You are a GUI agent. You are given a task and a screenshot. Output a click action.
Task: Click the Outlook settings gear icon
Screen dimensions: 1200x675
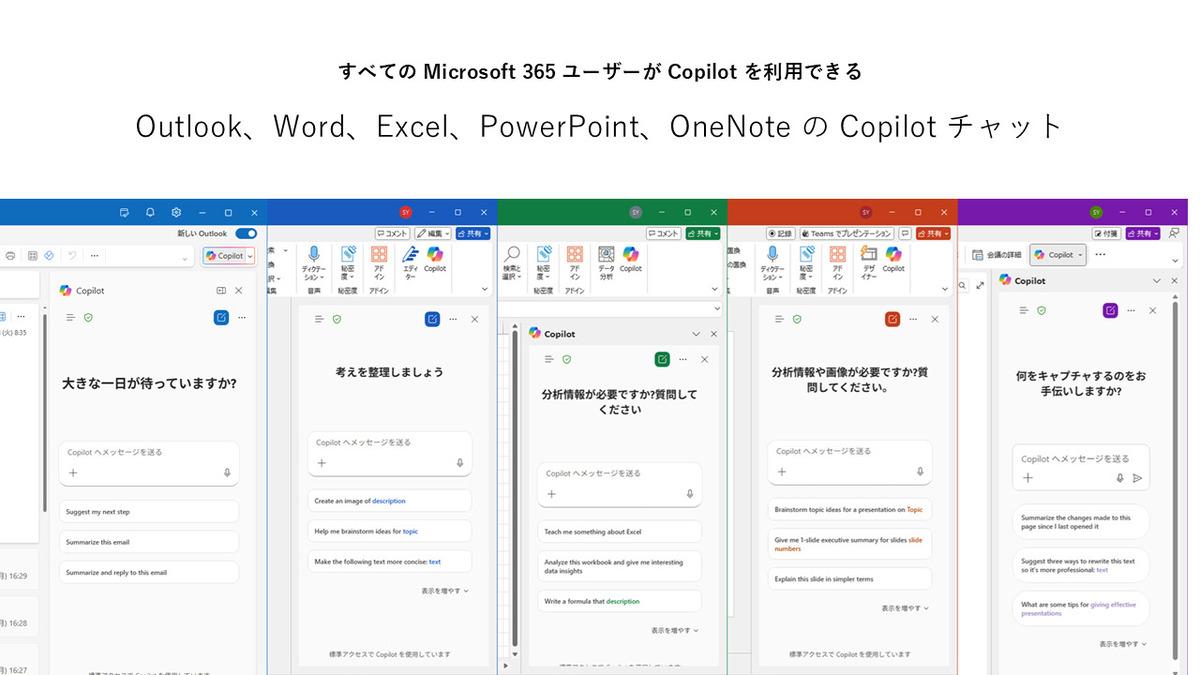tap(176, 212)
